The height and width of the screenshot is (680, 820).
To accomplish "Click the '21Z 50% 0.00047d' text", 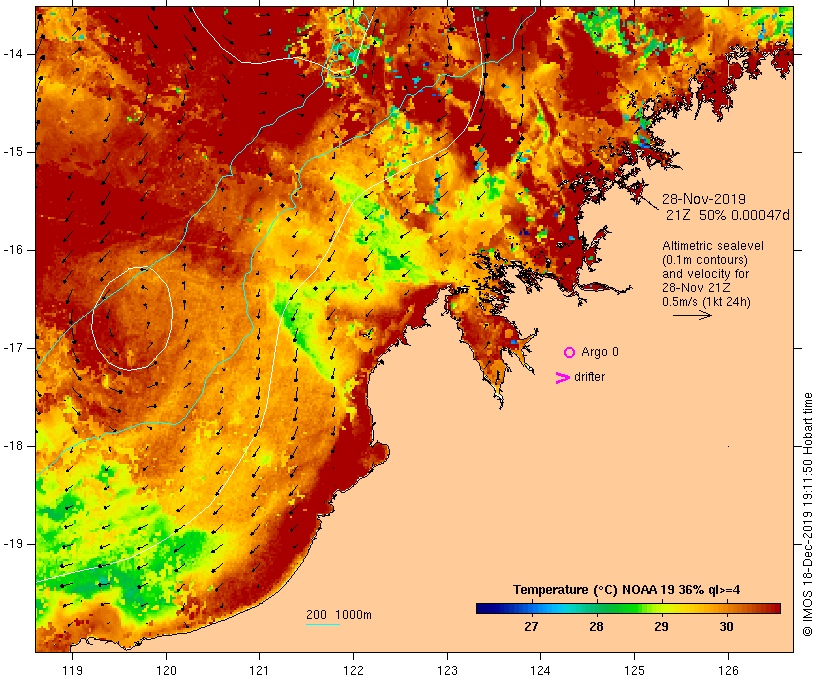I will [727, 215].
